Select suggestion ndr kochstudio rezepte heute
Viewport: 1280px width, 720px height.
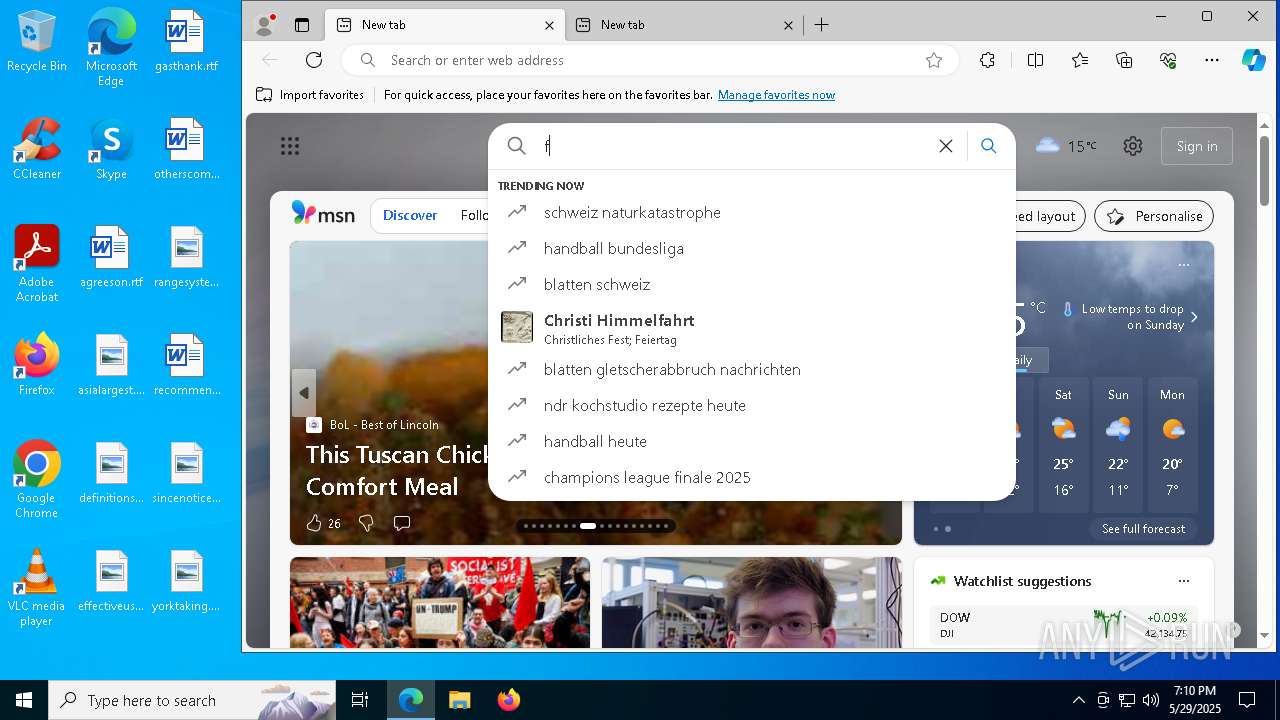tap(752, 405)
